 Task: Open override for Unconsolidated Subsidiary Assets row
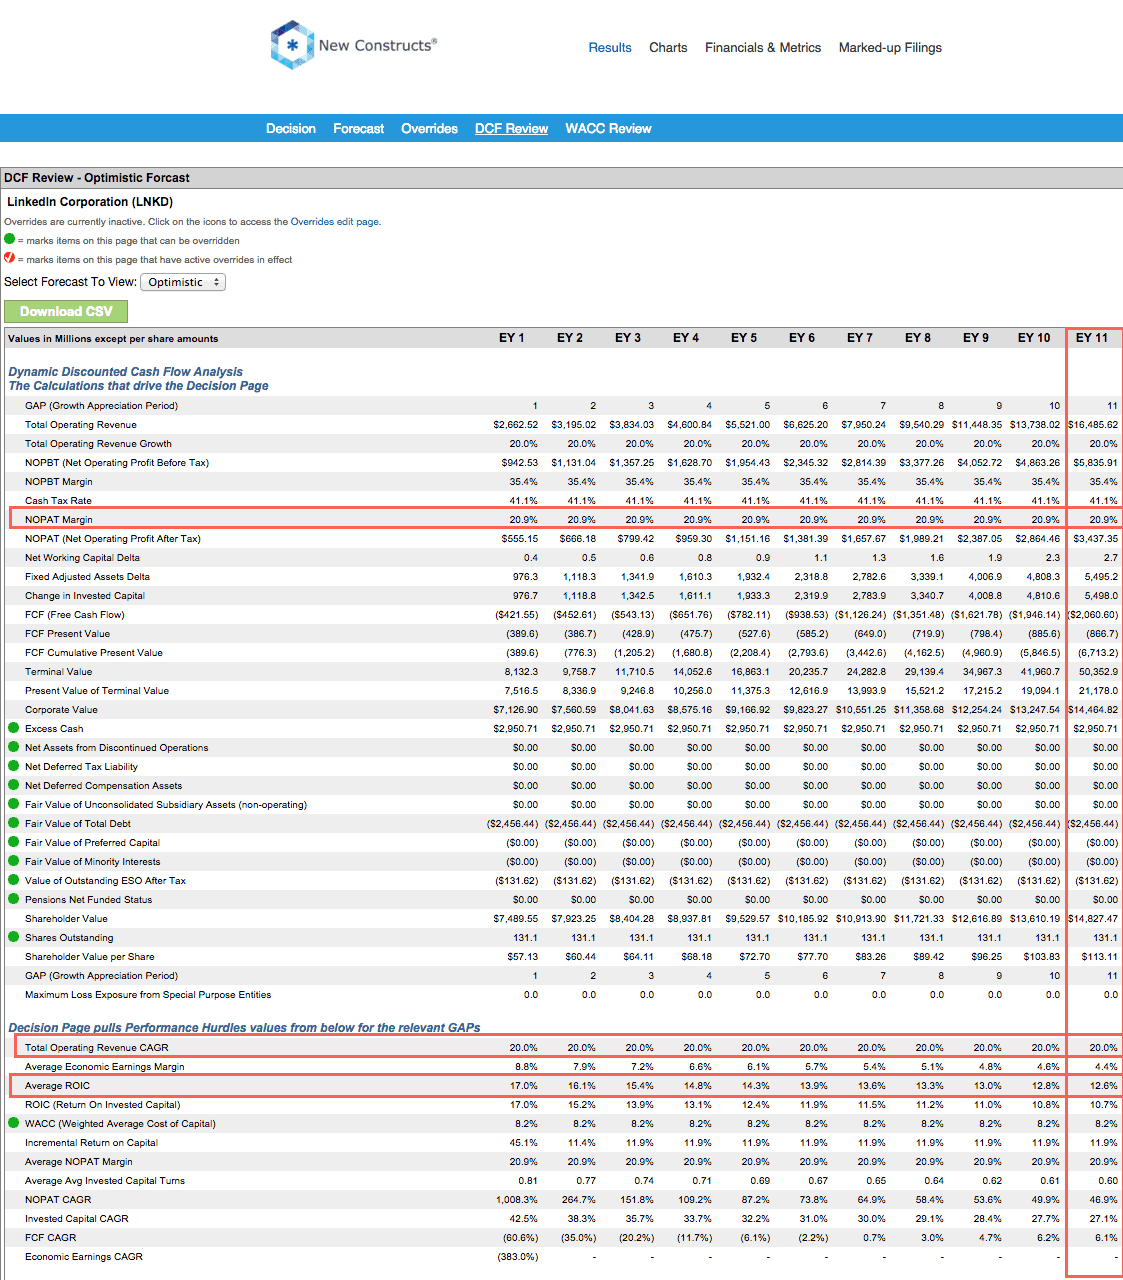click(x=14, y=804)
